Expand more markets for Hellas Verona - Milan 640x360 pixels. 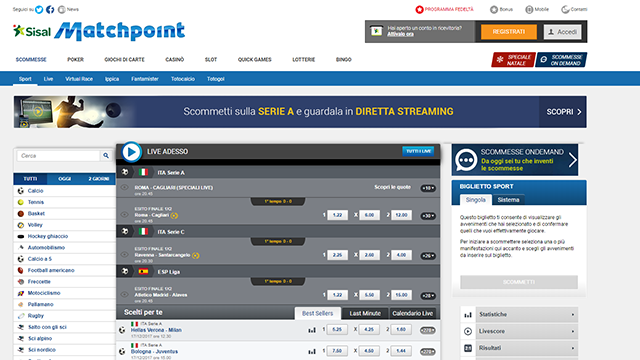[x=428, y=330]
